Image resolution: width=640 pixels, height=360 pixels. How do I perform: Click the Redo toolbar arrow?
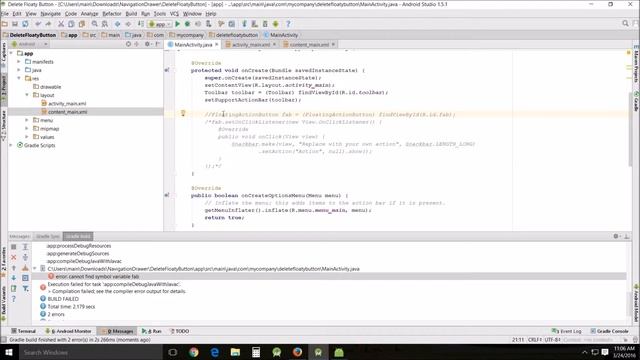pyautogui.click(x=48, y=24)
